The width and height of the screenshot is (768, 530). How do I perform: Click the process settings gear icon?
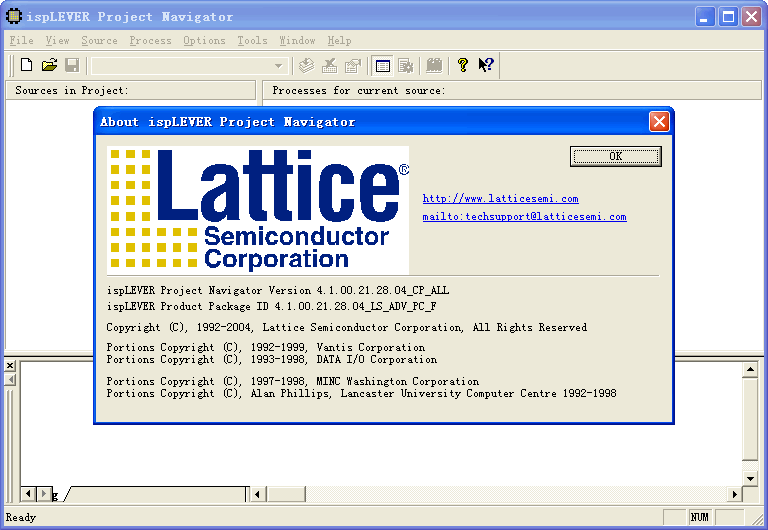(406, 65)
